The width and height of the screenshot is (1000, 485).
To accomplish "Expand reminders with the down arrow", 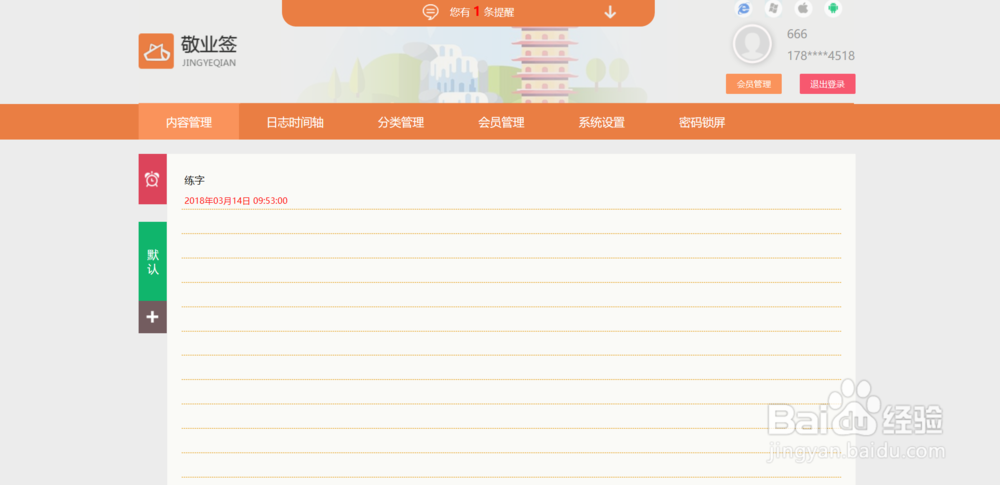I will click(610, 11).
